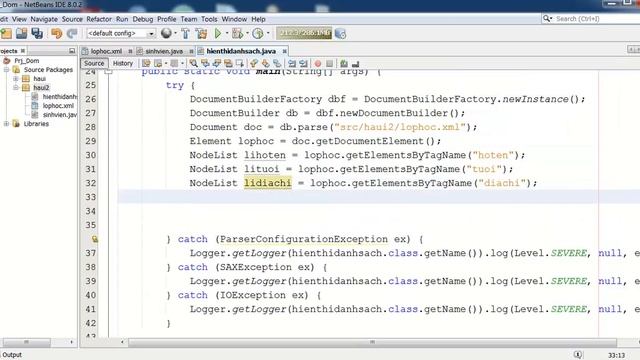Collapse the main method code fold marker
This screenshot has height=360, width=640.
pos(108,72)
